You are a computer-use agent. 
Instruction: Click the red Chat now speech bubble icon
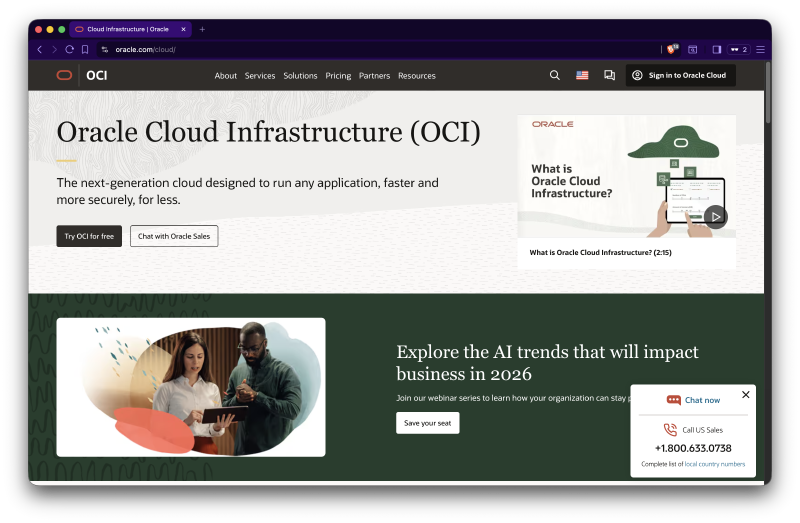673,400
